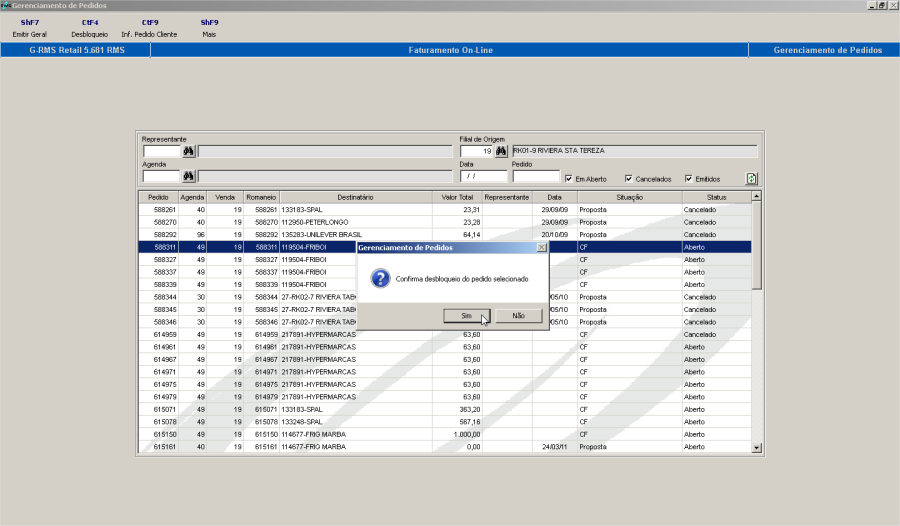Select pedido 614967 row
Viewport: 900px width, 526px height.
[x=445, y=360]
